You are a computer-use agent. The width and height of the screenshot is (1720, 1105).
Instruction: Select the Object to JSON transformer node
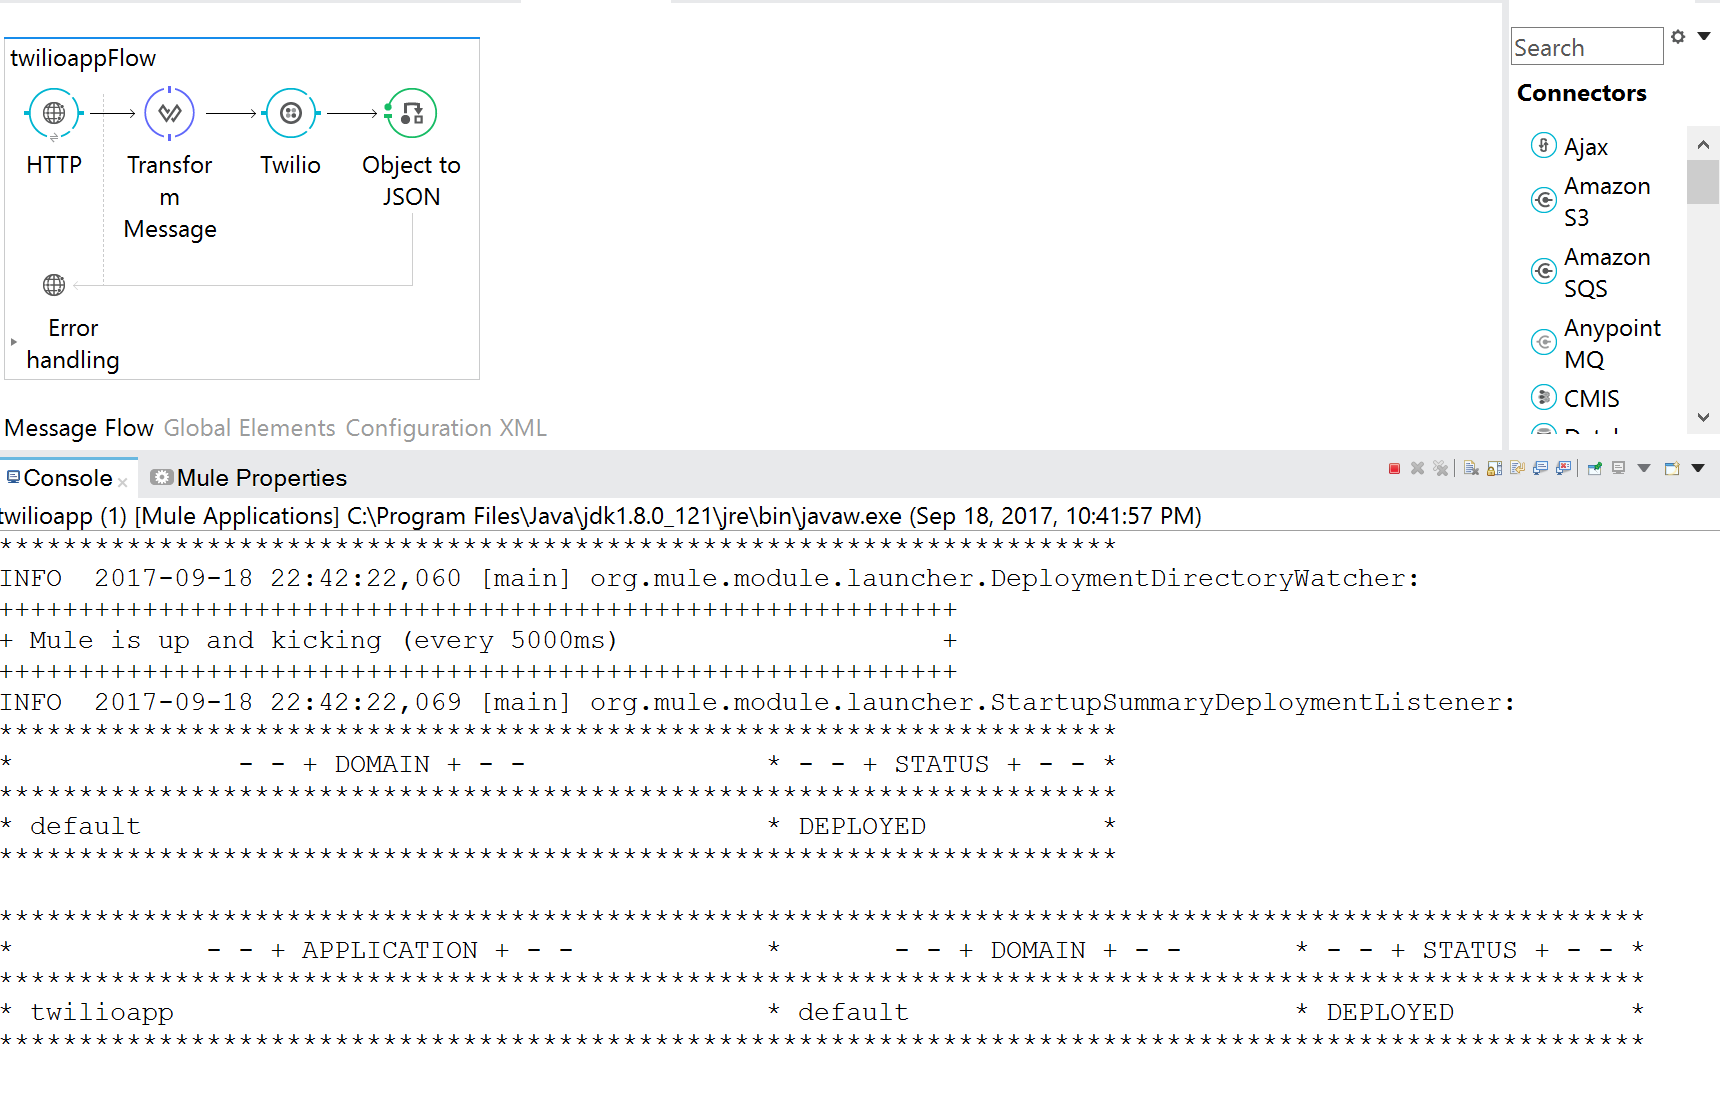tap(412, 114)
